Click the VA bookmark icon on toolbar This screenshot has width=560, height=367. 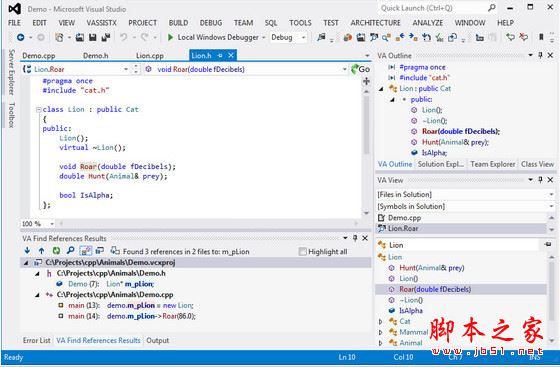coord(541,37)
